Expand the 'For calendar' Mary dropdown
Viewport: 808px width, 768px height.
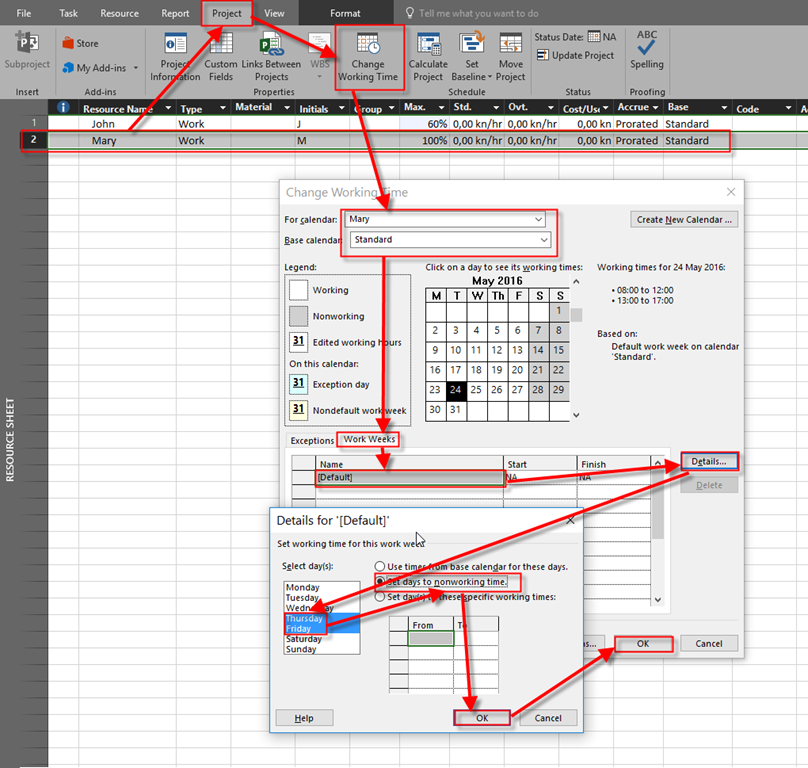coord(539,219)
